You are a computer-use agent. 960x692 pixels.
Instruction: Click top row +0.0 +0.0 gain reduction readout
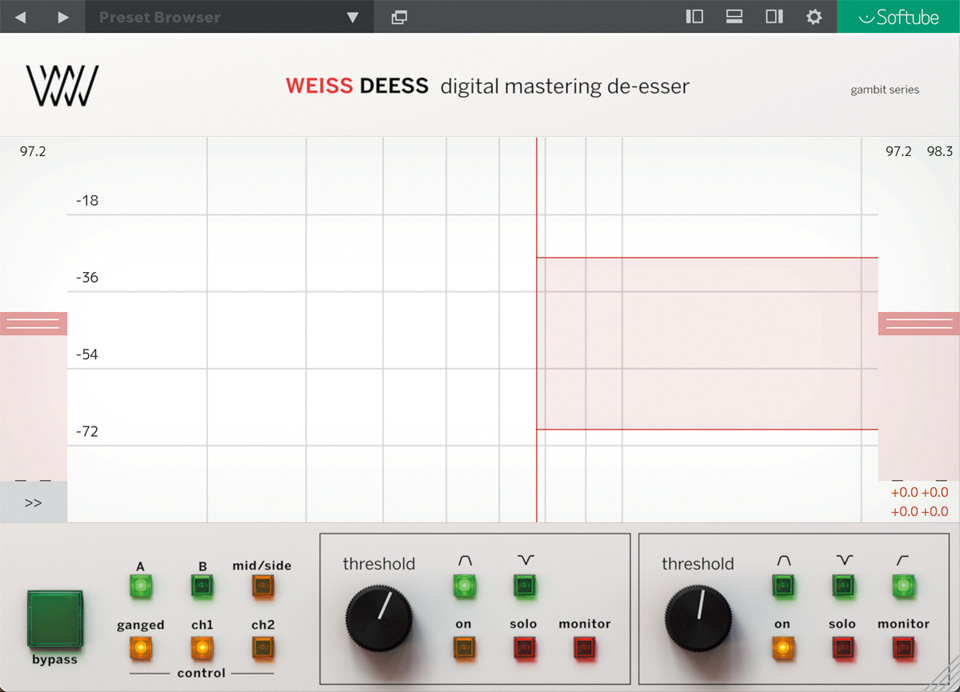coord(919,492)
